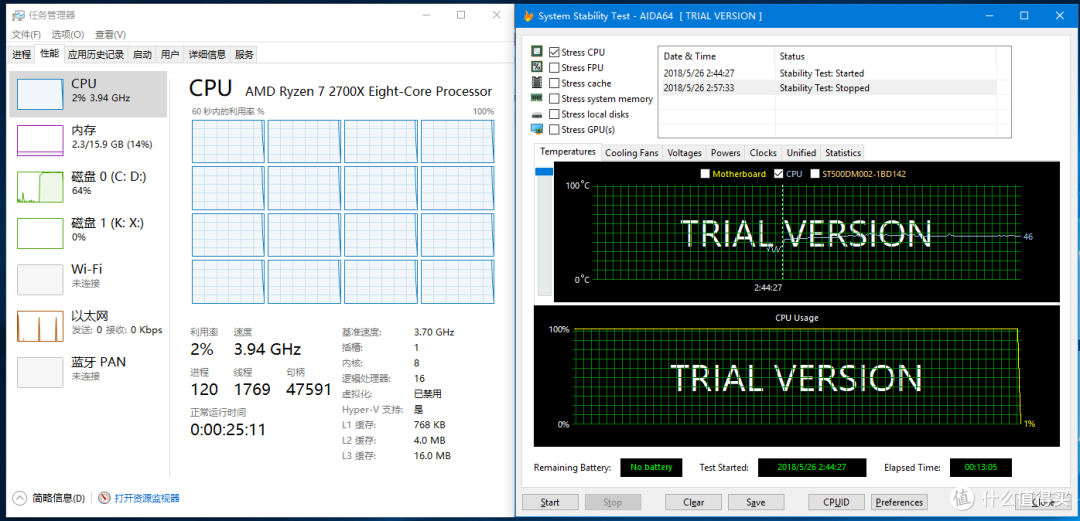Click the Resource Monitor icon in Task Manager
Viewport: 1080px width, 521px height.
tap(105, 498)
